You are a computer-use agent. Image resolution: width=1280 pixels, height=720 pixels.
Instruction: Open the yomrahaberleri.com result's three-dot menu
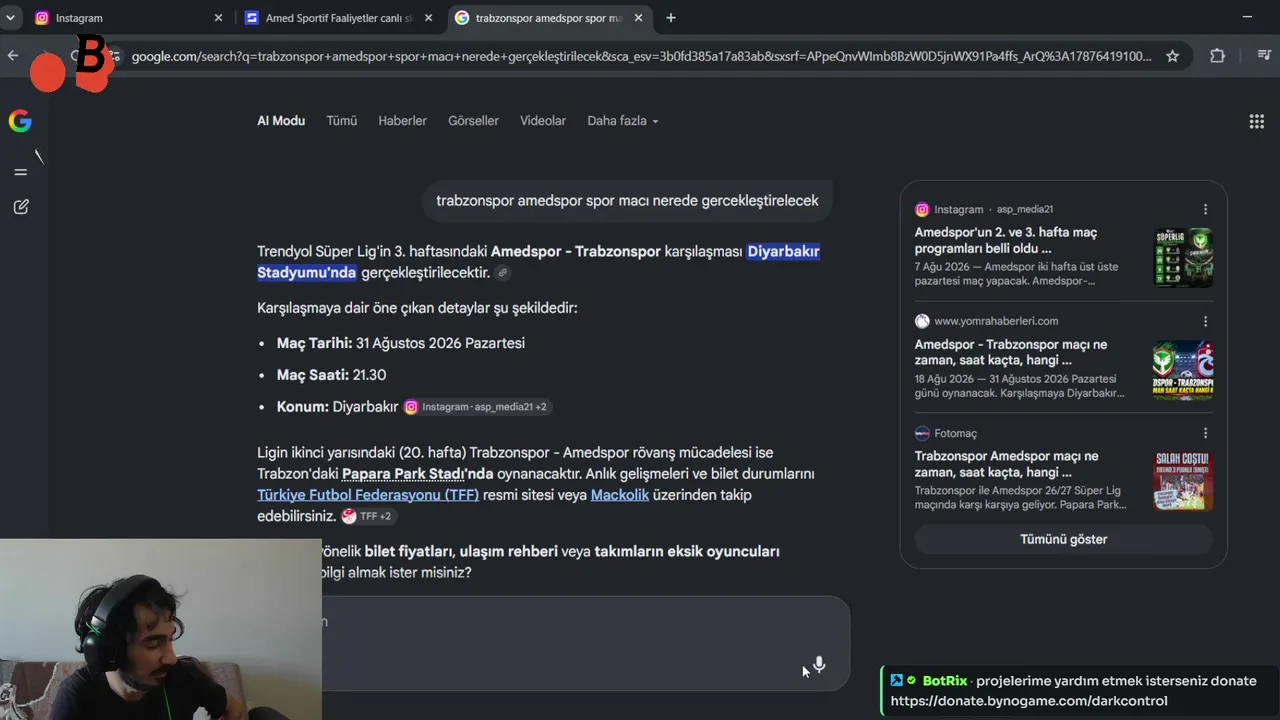(1205, 321)
